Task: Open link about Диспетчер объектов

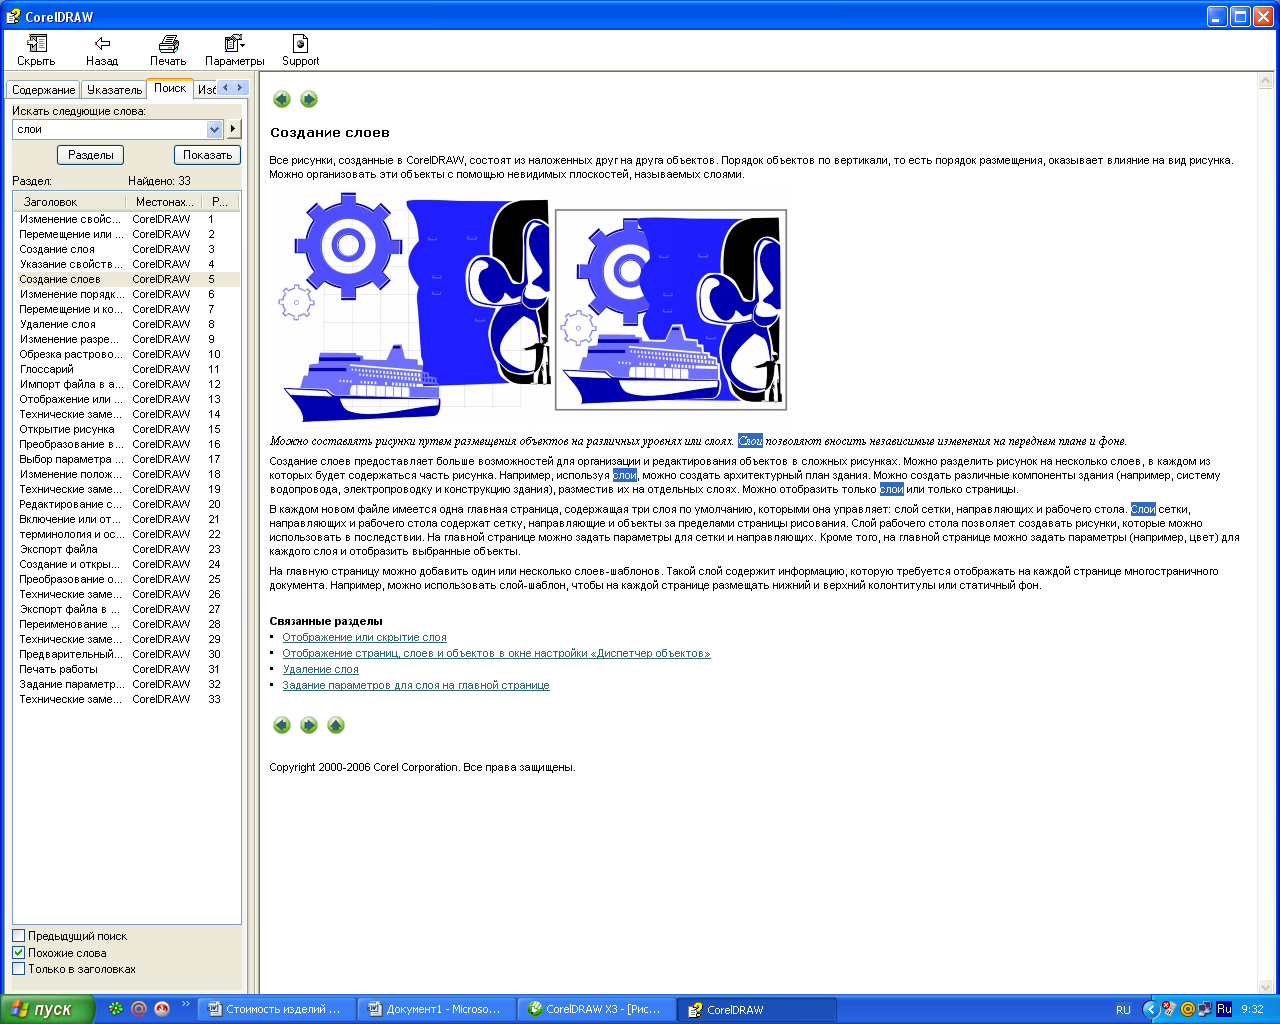Action: 496,653
